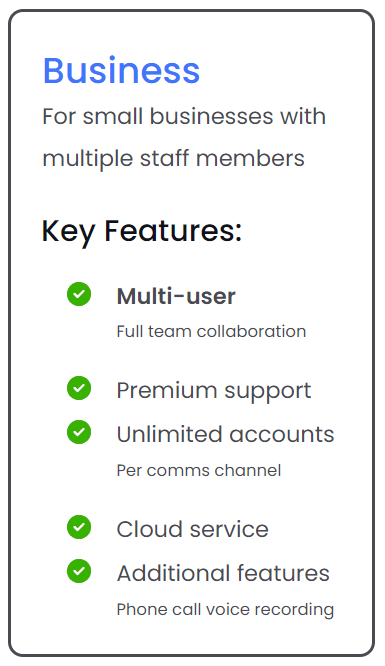Click the green checkmark beside Premium support
The width and height of the screenshot is (385, 666).
[79, 388]
